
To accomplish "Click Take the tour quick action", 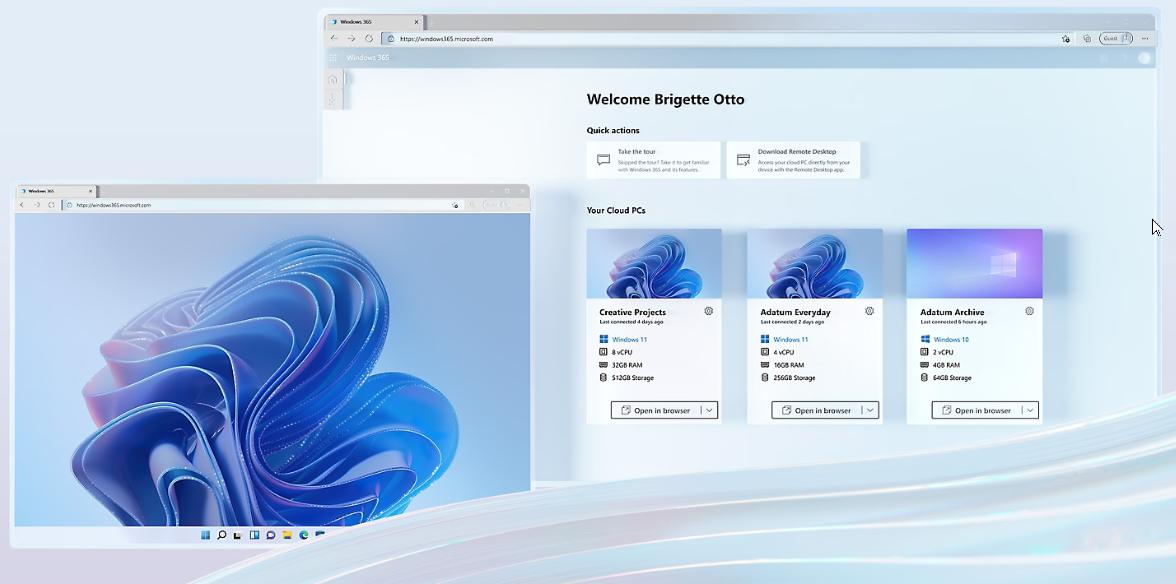I will coord(654,160).
